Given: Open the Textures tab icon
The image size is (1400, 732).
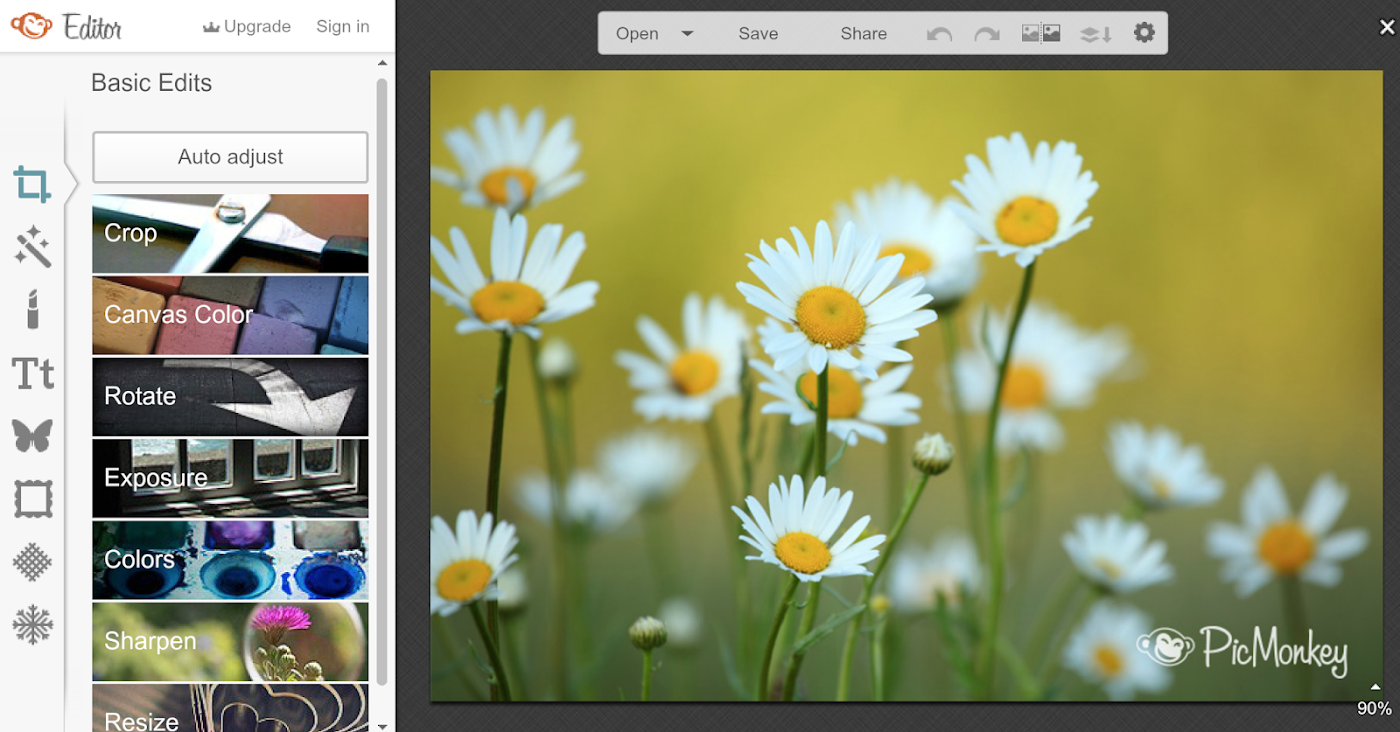Looking at the screenshot, I should click(x=32, y=562).
